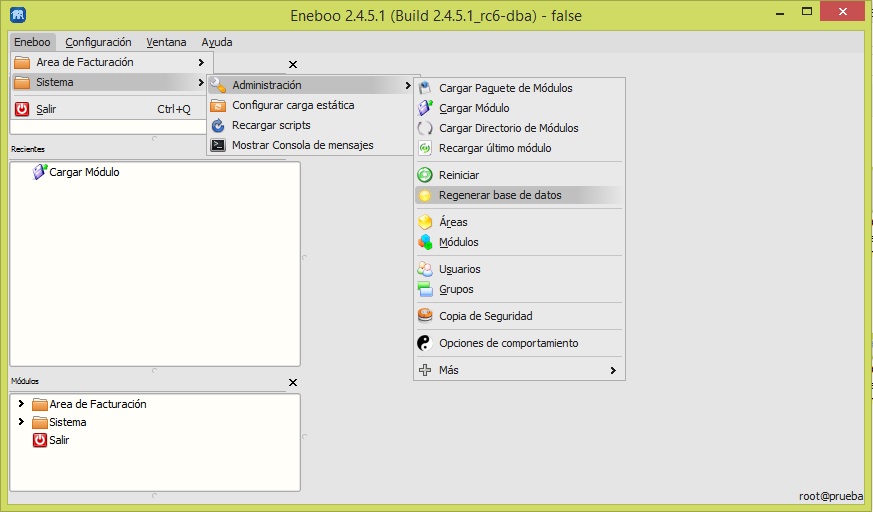Click the plus icon beside Más
This screenshot has height=512, width=873.
425,370
